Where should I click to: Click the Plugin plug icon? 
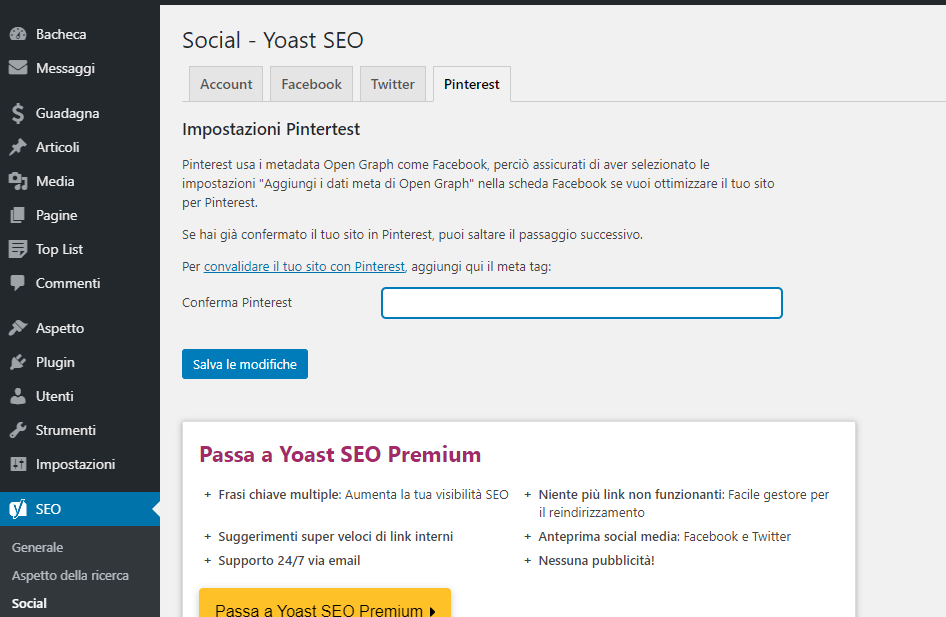pyautogui.click(x=17, y=362)
